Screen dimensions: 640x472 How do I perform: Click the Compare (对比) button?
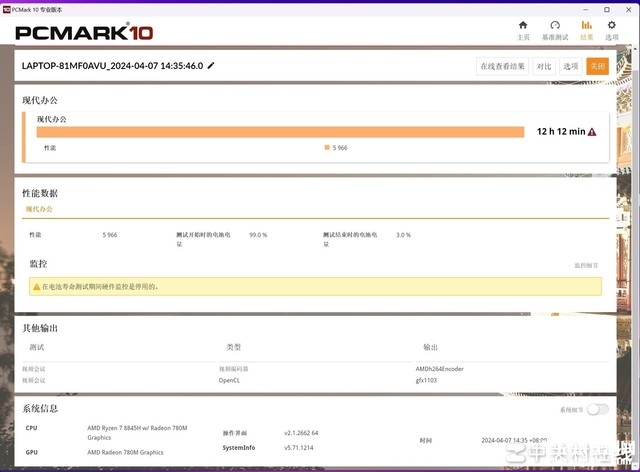pos(544,66)
